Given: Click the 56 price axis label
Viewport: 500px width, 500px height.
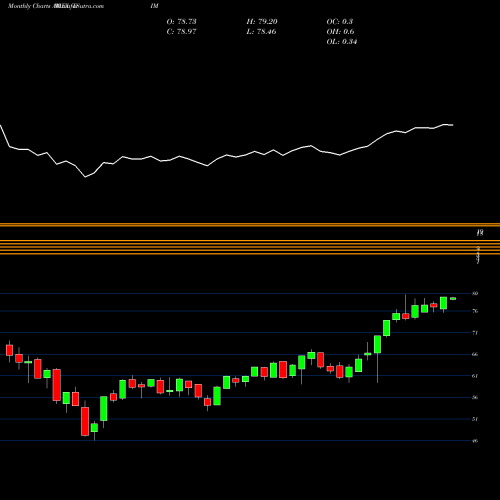Looking at the screenshot, I should pos(475,397).
